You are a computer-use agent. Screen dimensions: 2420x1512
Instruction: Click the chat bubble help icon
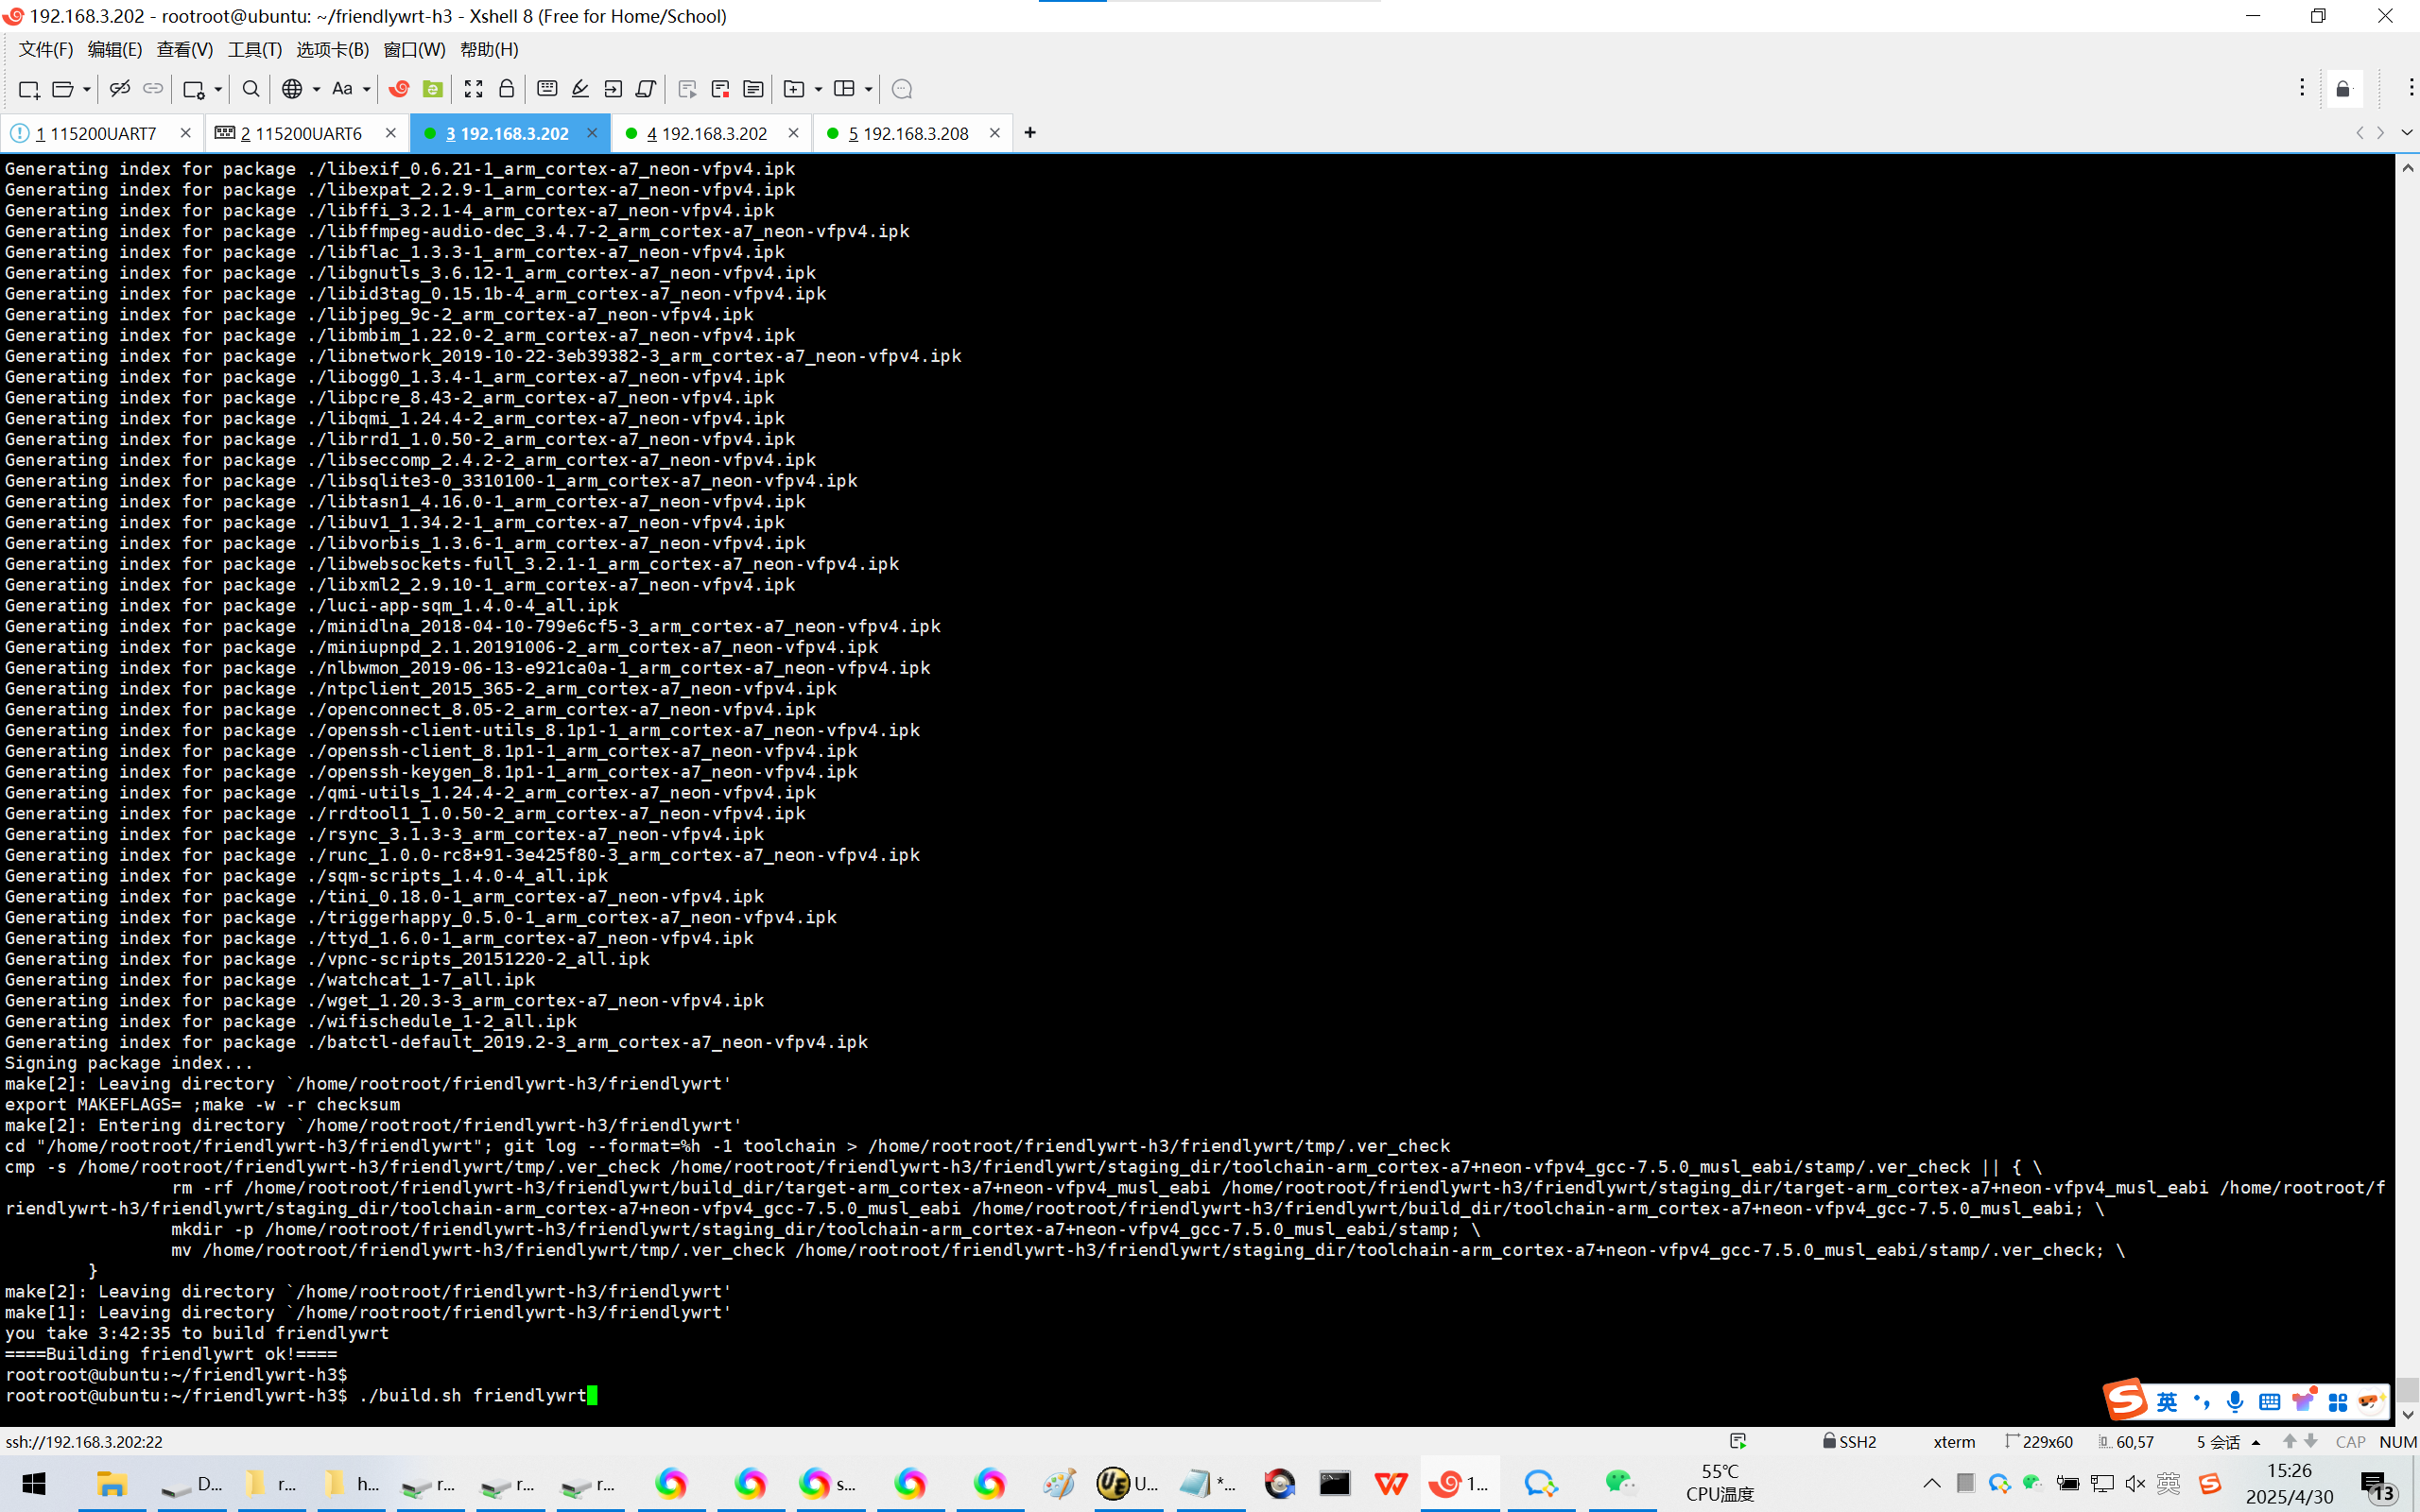click(901, 89)
